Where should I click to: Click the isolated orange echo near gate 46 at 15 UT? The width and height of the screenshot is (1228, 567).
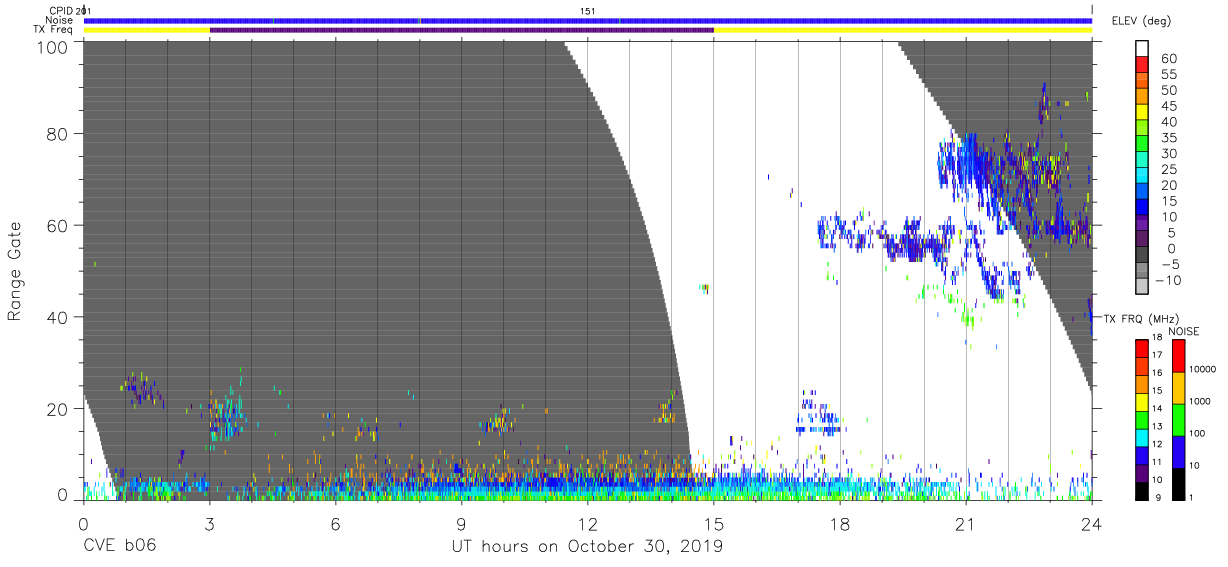point(705,288)
